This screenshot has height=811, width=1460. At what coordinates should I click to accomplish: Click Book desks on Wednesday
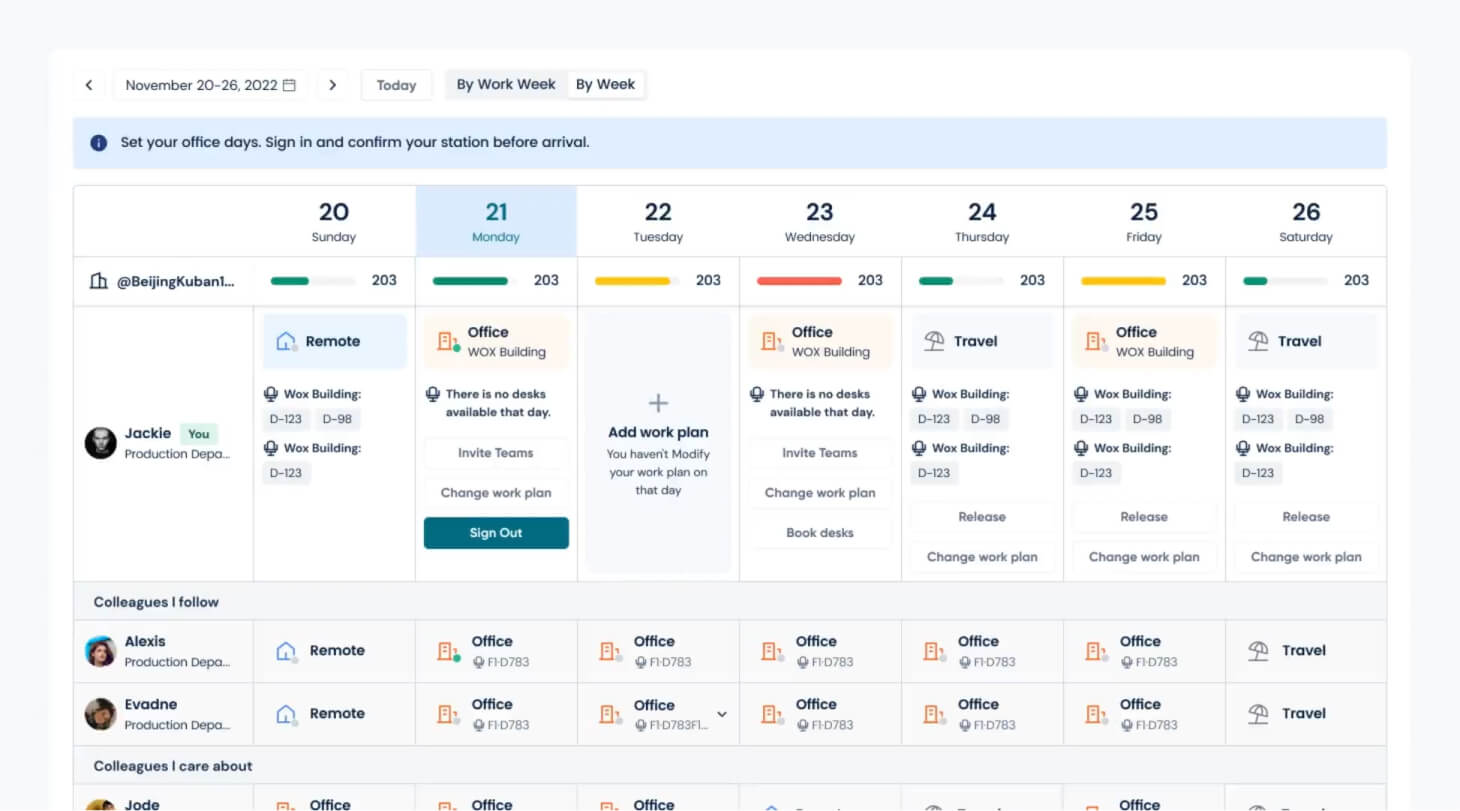pos(820,533)
